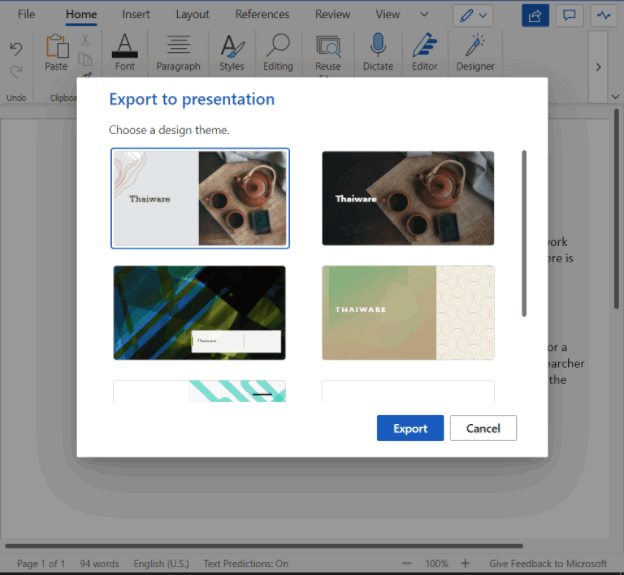Select the green beige THAIWARE theme
This screenshot has height=575, width=624.
408,313
